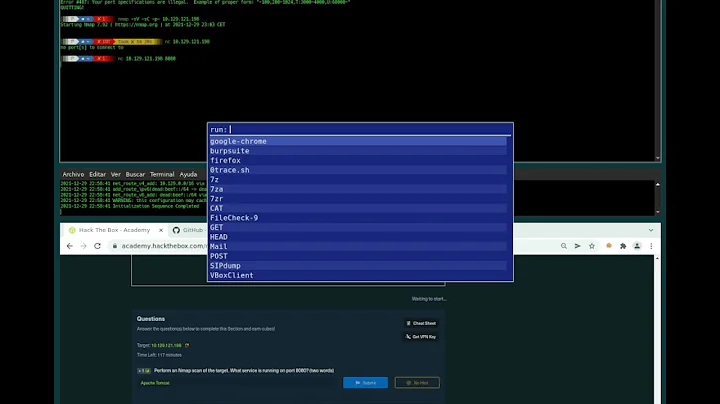Click the share page icon
Screen dimensions: 720x404
[x=578, y=246]
